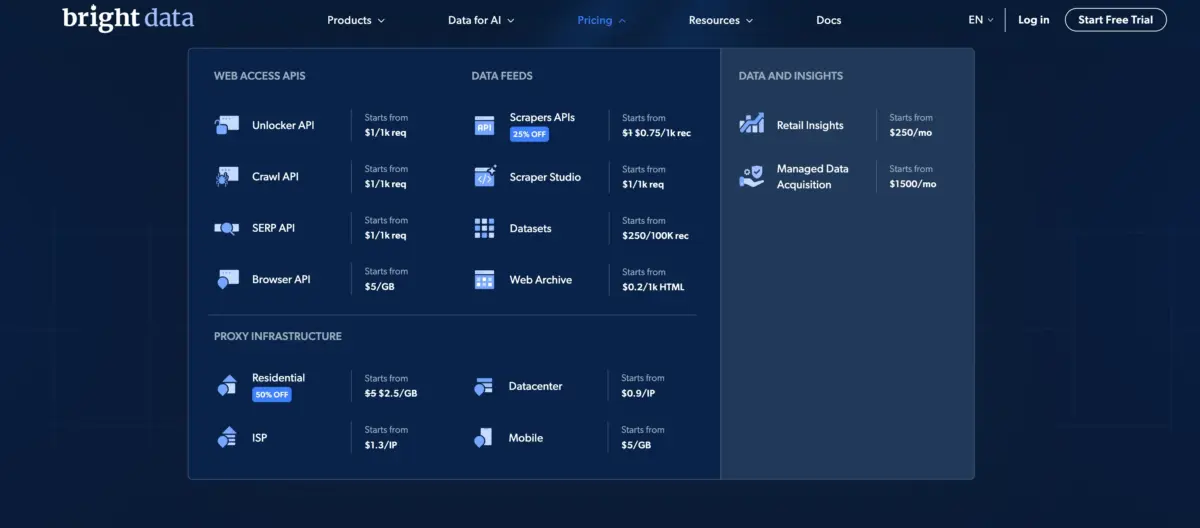This screenshot has width=1200, height=528.
Task: Select ISP proxy pricing
Action: click(x=259, y=437)
